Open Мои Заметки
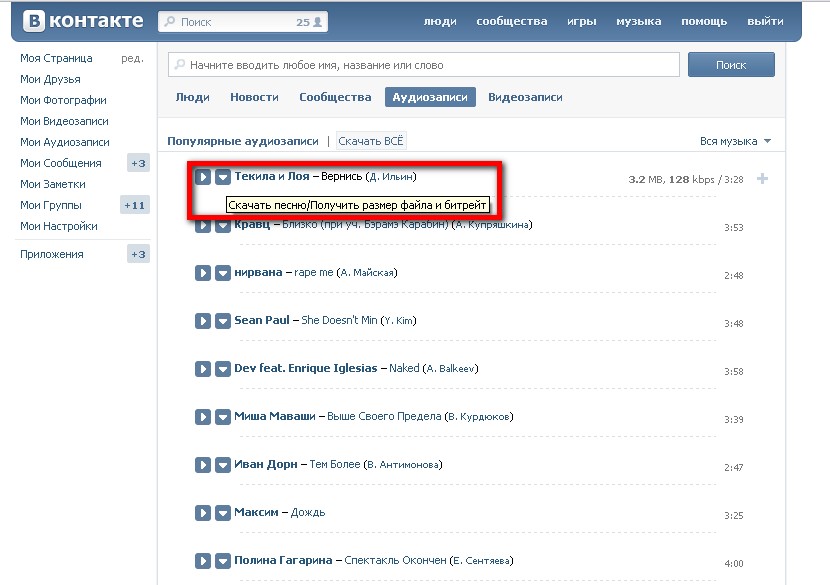Screen dimensions: 830x585 pyautogui.click(x=52, y=184)
